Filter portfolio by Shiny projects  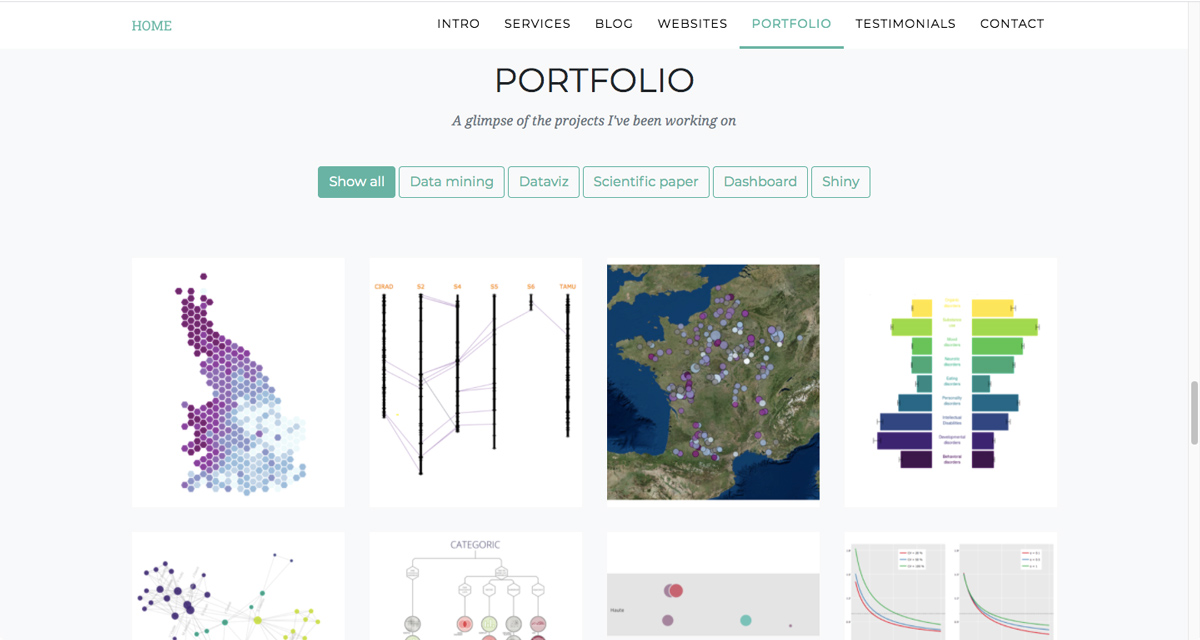click(x=840, y=181)
